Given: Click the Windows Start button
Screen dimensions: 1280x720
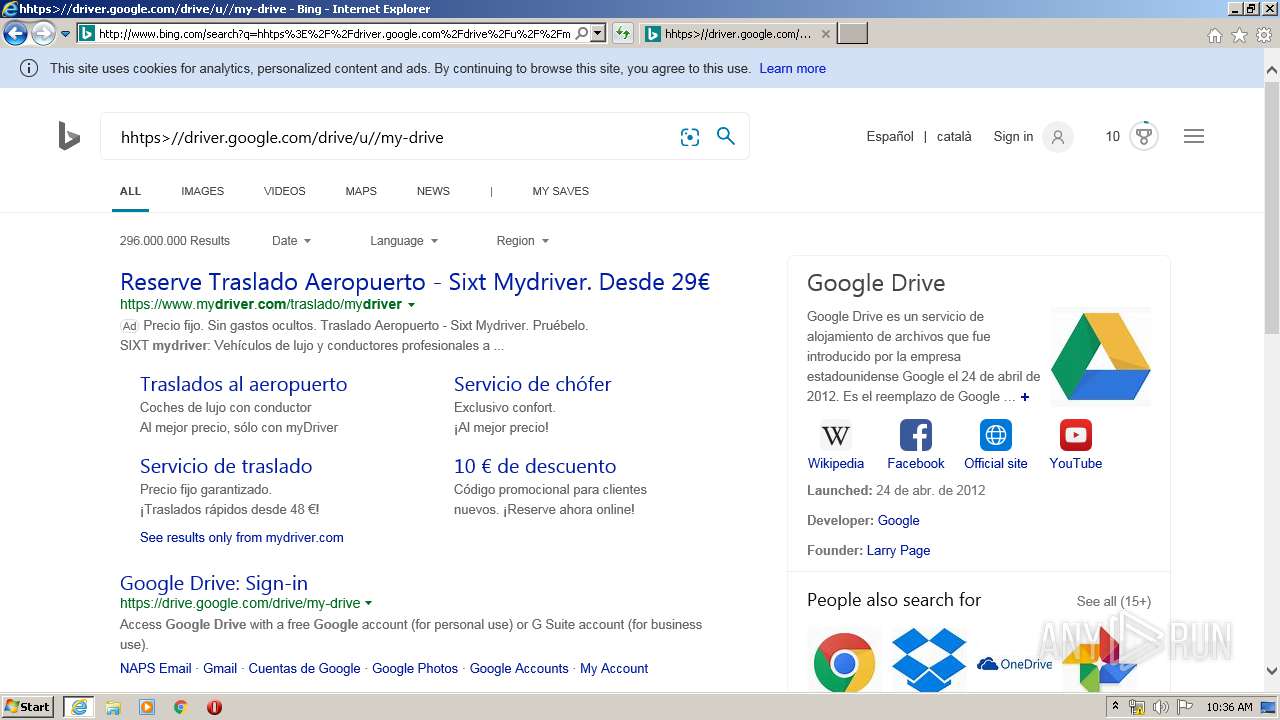Looking at the screenshot, I should [x=28, y=707].
